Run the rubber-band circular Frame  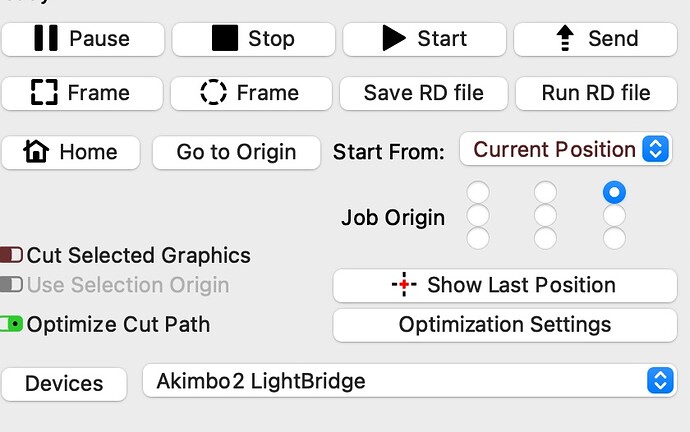tap(251, 93)
